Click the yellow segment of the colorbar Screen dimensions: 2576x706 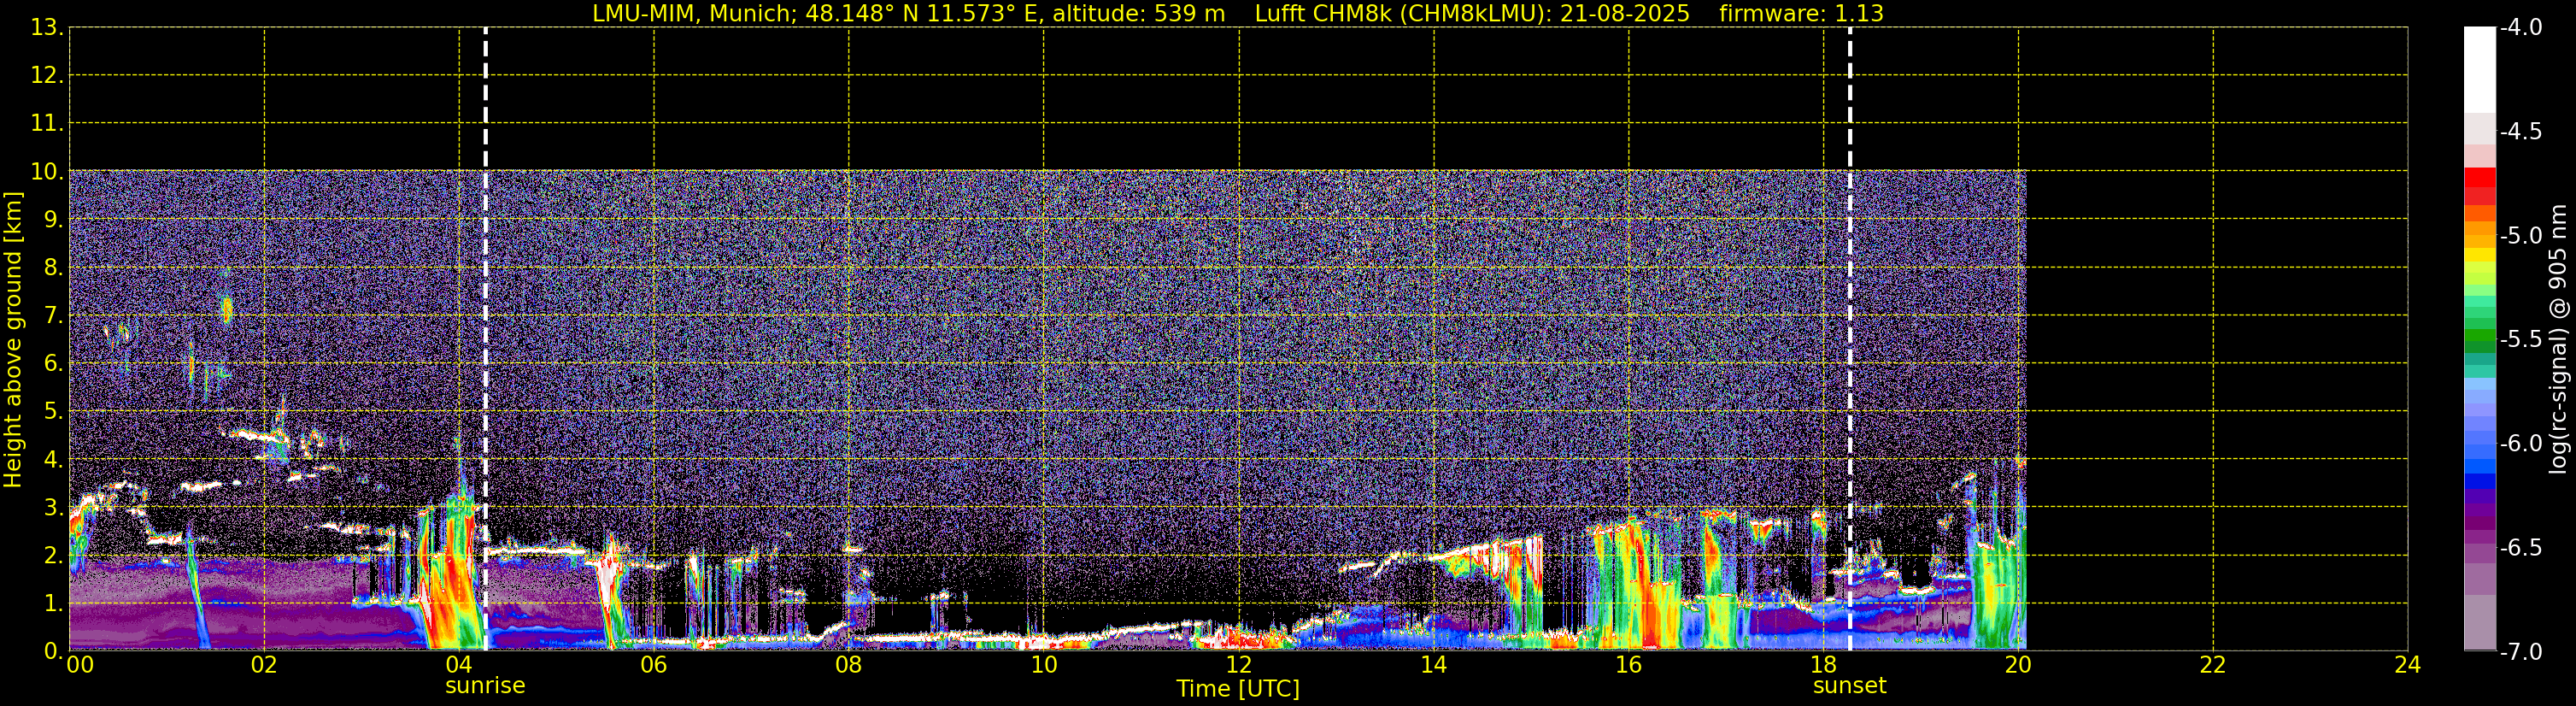(x=2479, y=255)
